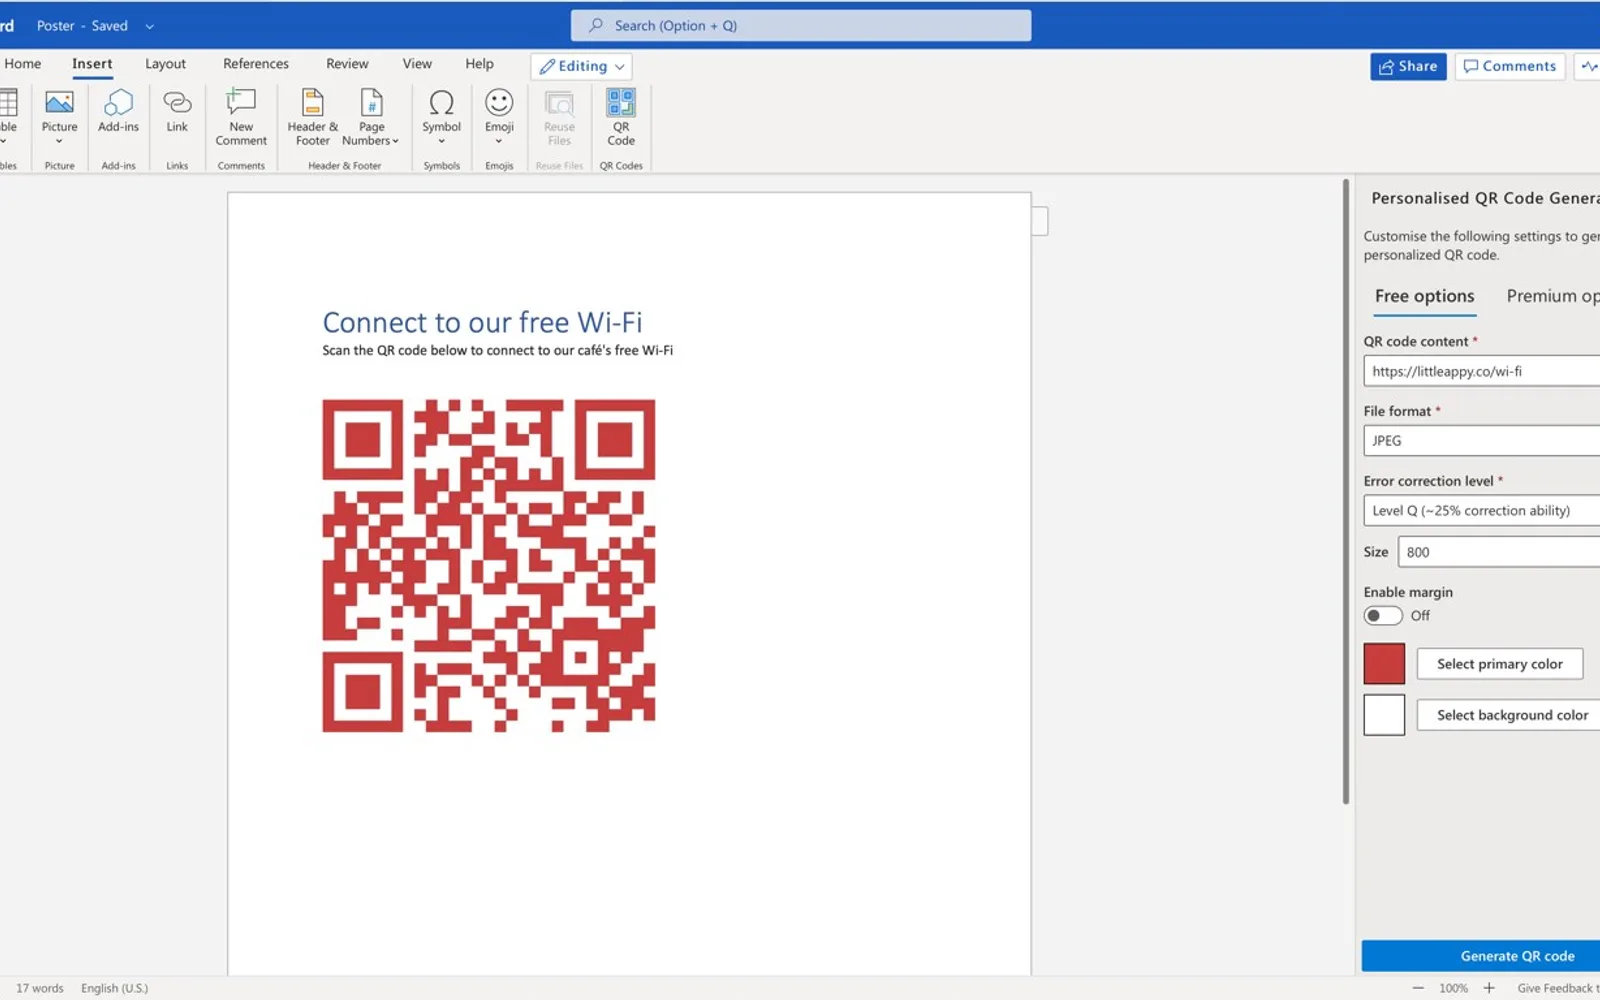This screenshot has width=1600, height=1000.
Task: Click Generate QR code button
Action: (x=1481, y=956)
